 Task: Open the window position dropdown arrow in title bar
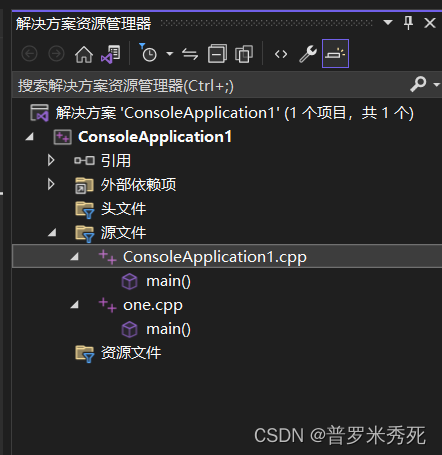388,23
